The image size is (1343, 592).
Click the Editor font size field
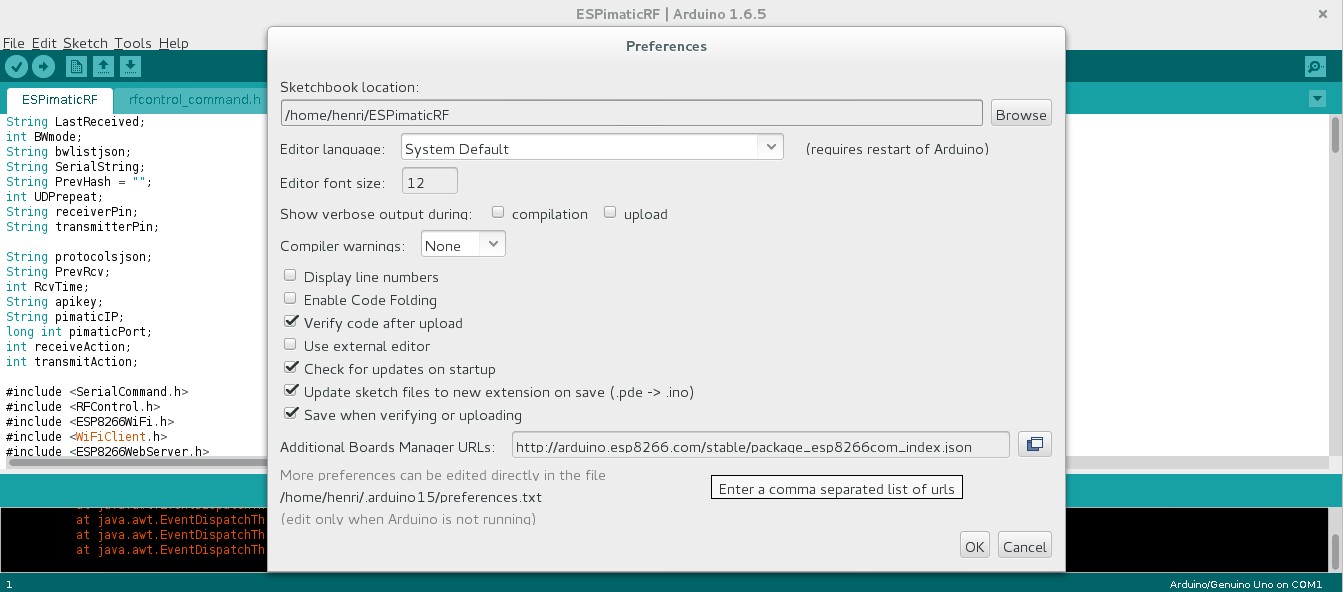click(x=429, y=182)
